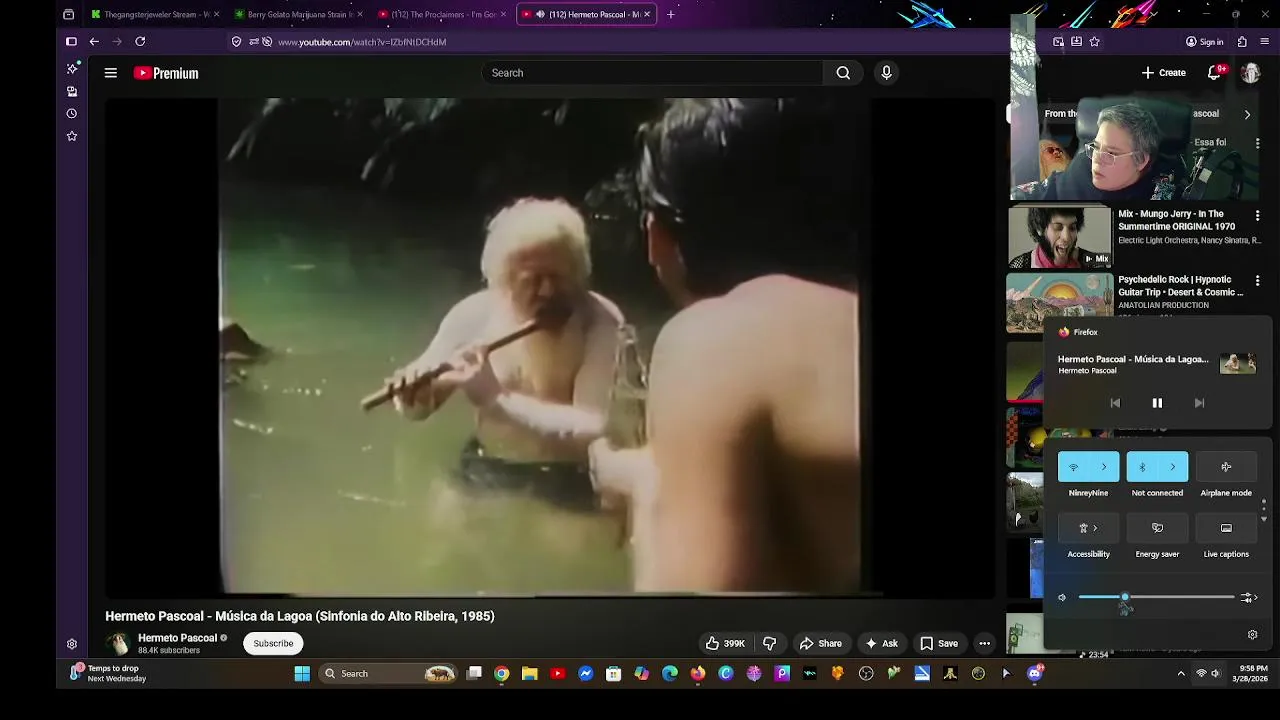The image size is (1280, 720).
Task: Open Firefox History sidebar clock icon
Action: coord(72,113)
